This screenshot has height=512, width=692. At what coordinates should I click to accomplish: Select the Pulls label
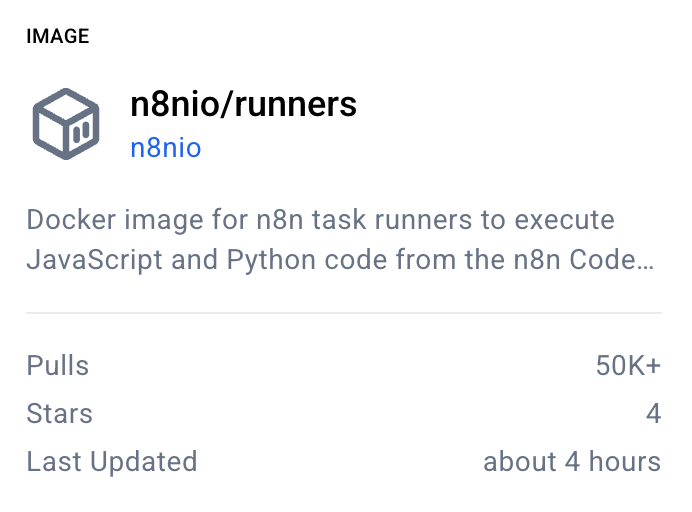pos(58,366)
